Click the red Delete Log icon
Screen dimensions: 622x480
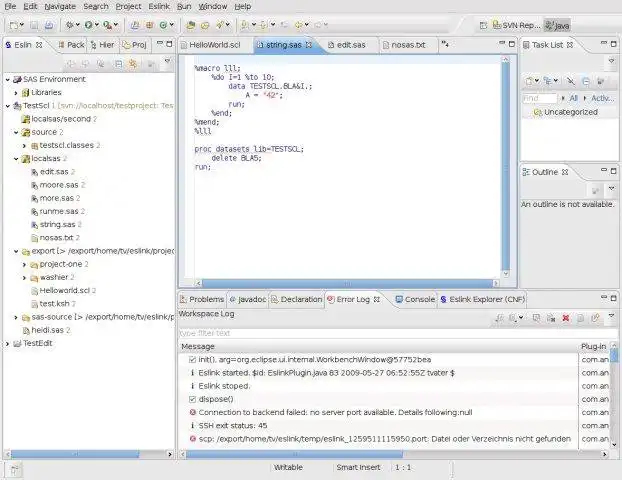click(566, 318)
